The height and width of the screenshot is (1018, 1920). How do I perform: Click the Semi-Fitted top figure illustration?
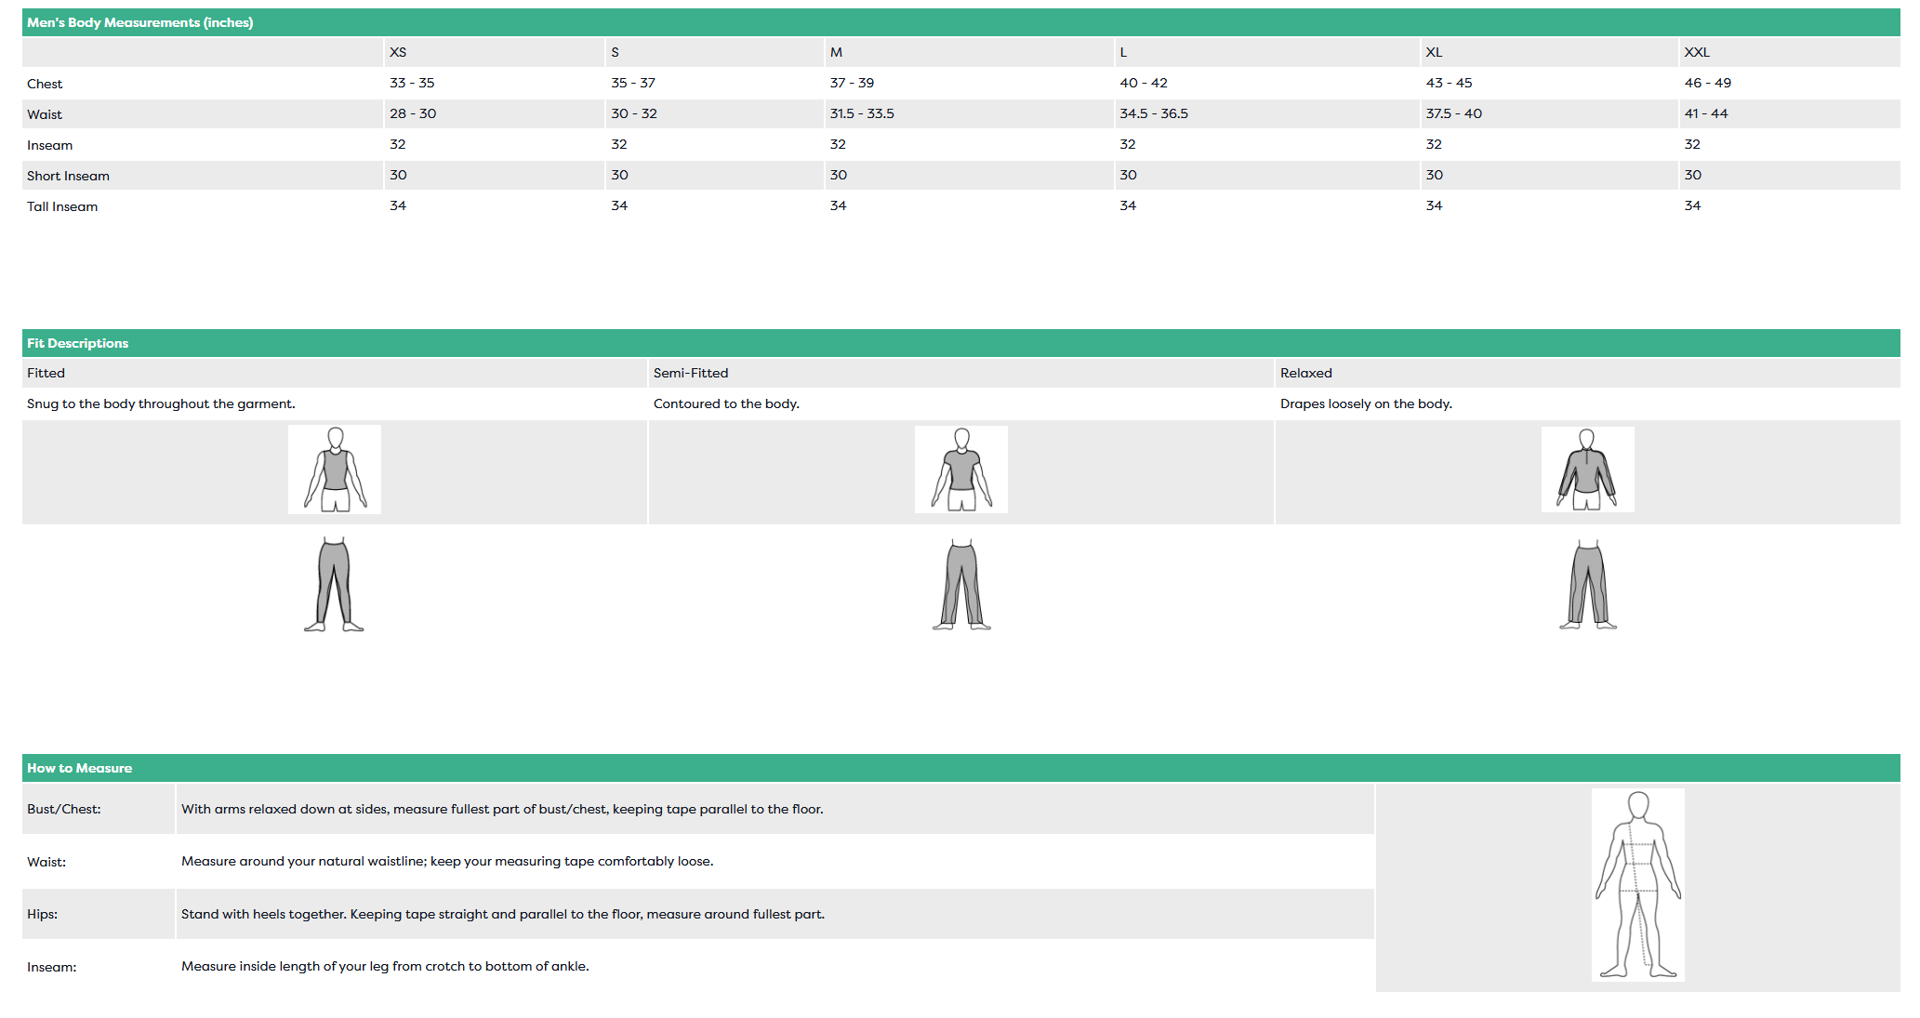pos(961,470)
